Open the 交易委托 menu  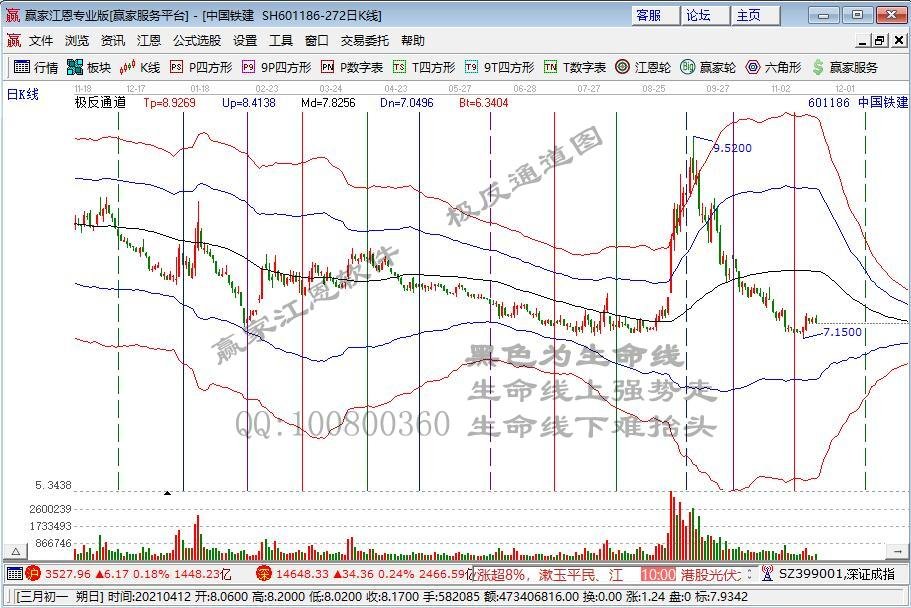click(x=364, y=41)
